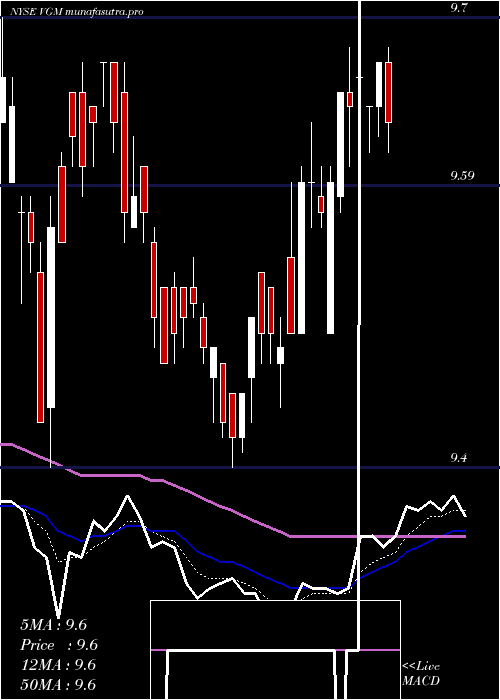
Task: Click the Price : 9.6 reading
Action: coord(59,645)
